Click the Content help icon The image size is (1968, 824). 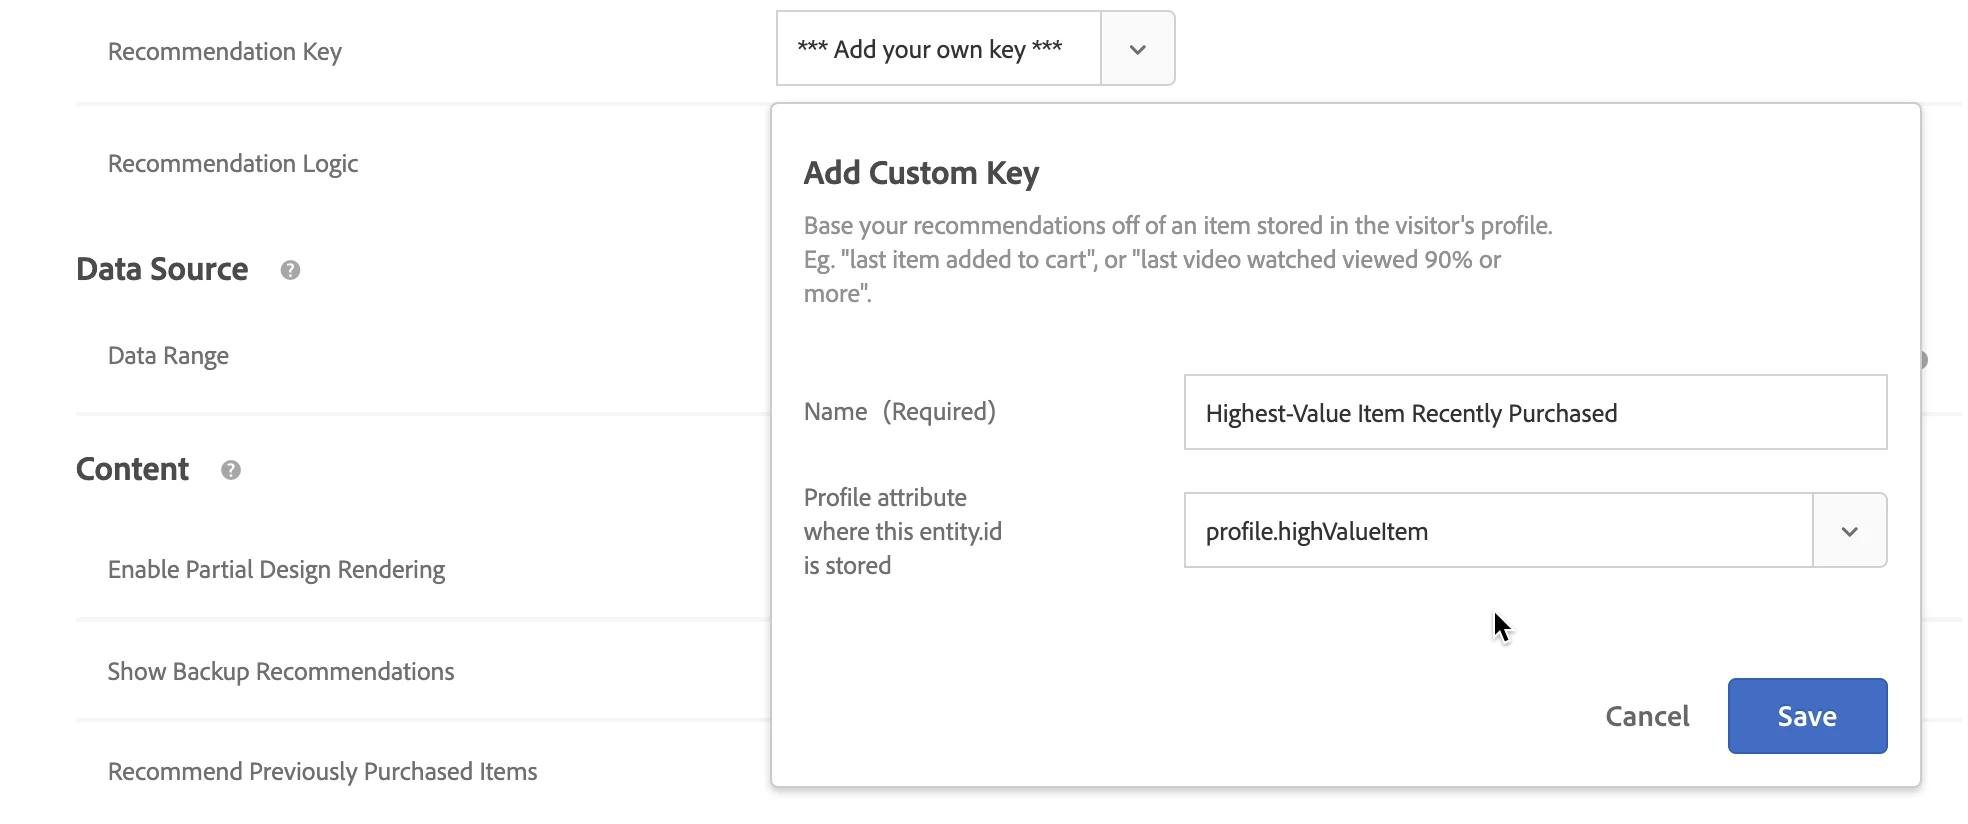231,470
